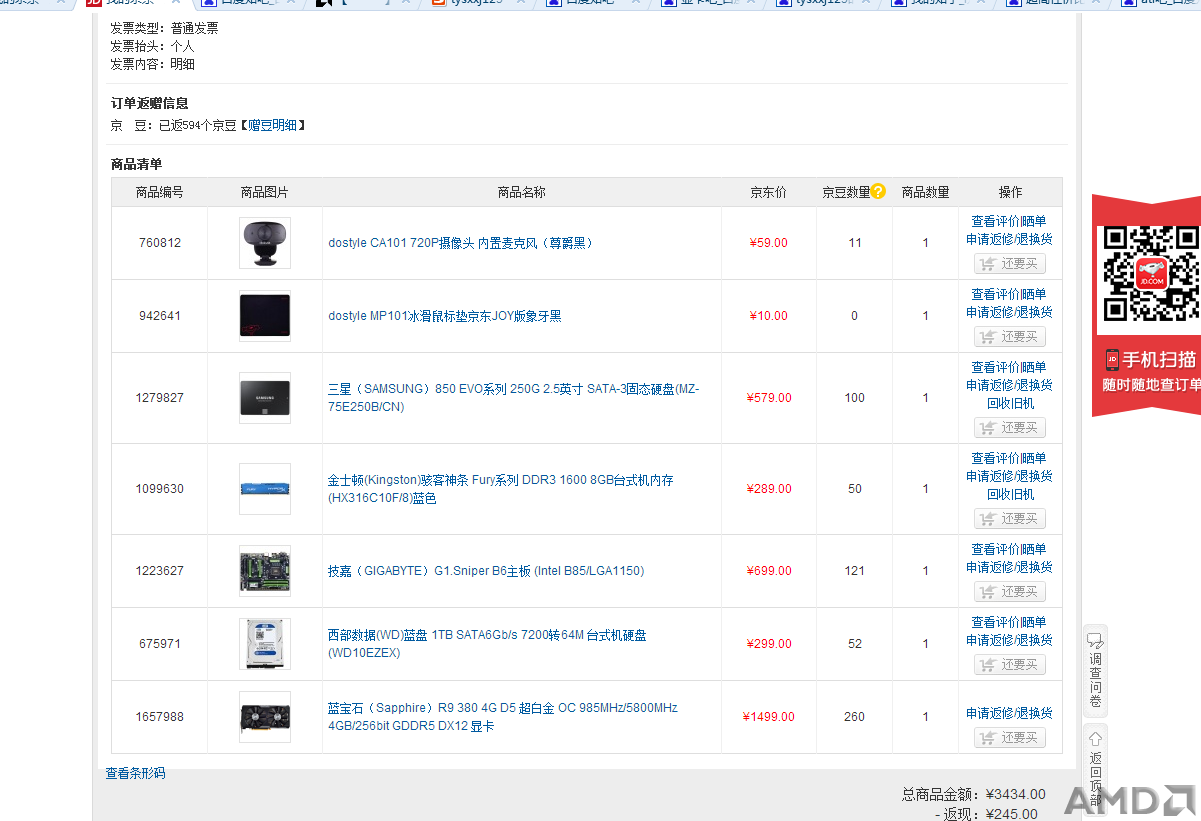Click the 京东价 column header
The width and height of the screenshot is (1201, 821).
[x=769, y=192]
